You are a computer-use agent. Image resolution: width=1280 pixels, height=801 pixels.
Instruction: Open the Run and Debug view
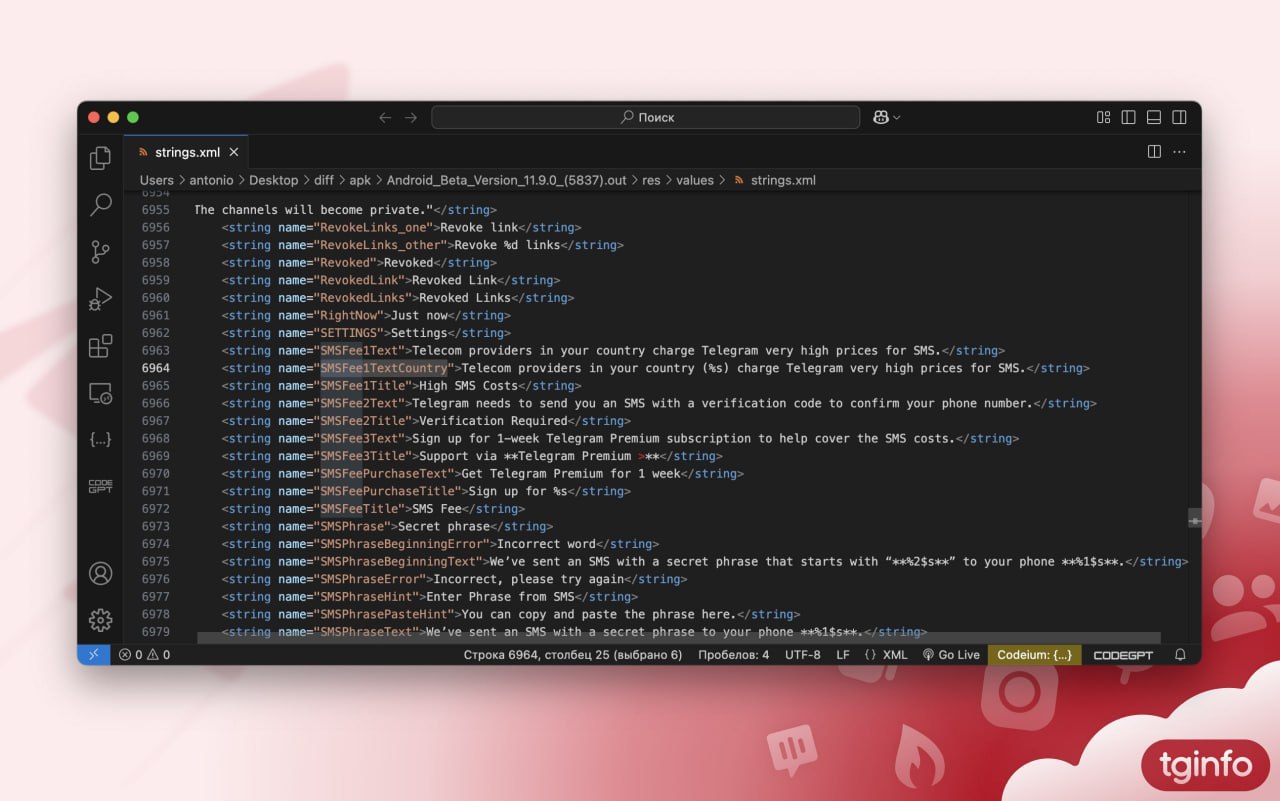tap(100, 299)
